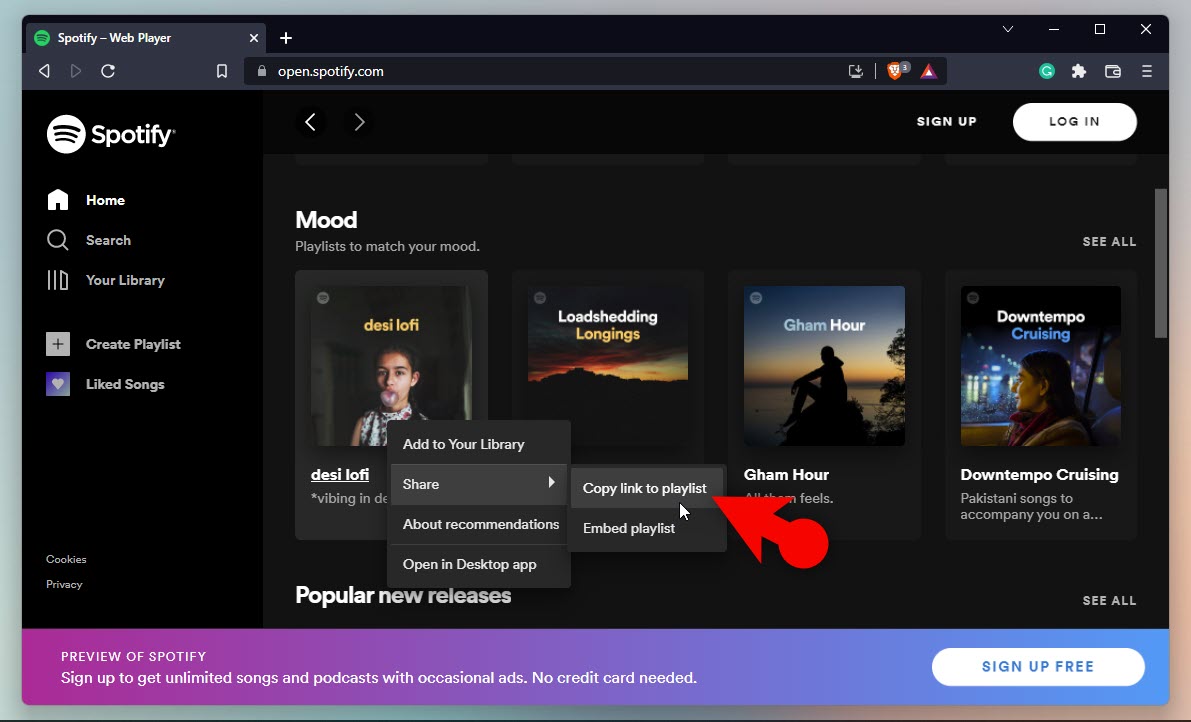Open Your Library icon in sidebar

click(x=58, y=280)
